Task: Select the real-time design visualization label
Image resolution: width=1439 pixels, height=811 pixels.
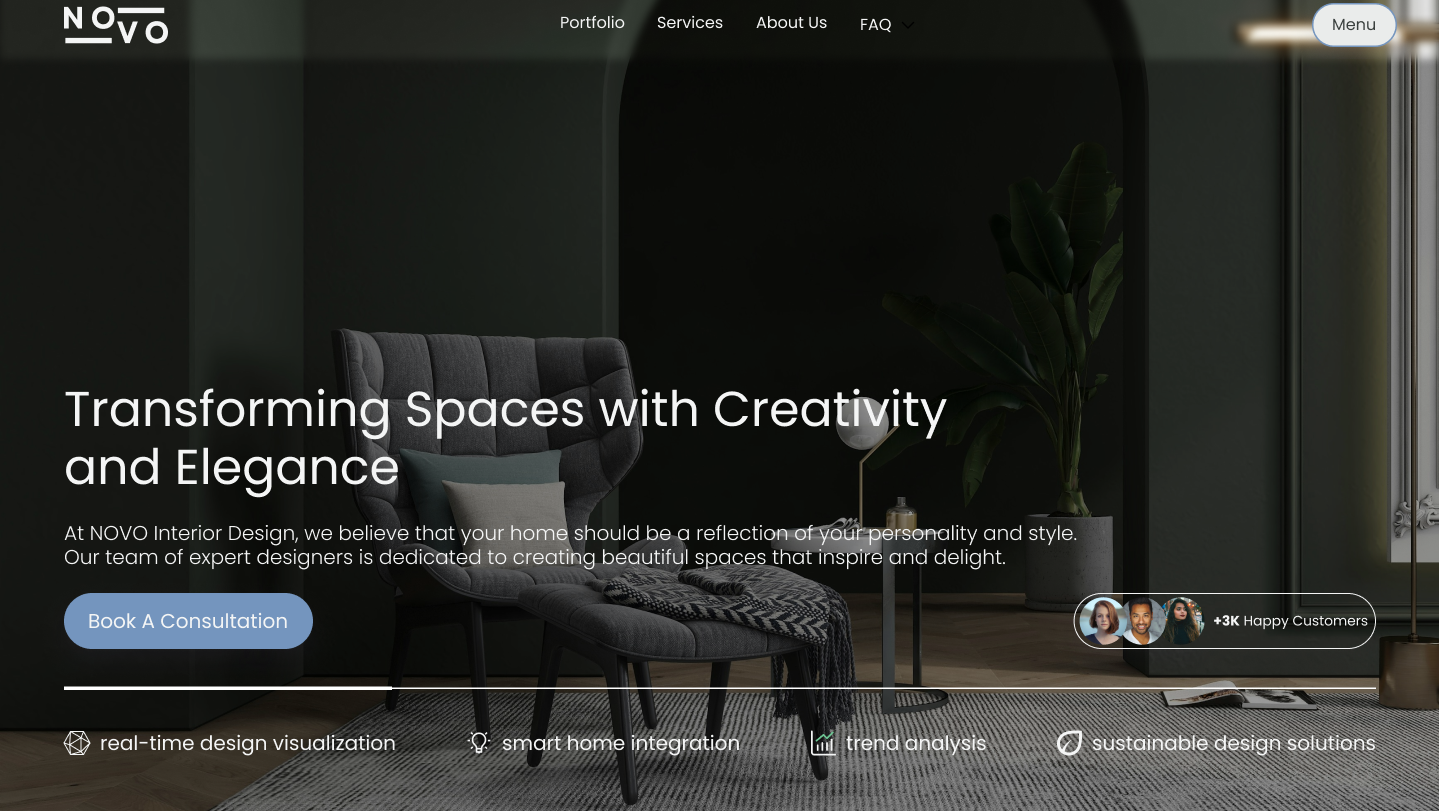Action: [248, 743]
